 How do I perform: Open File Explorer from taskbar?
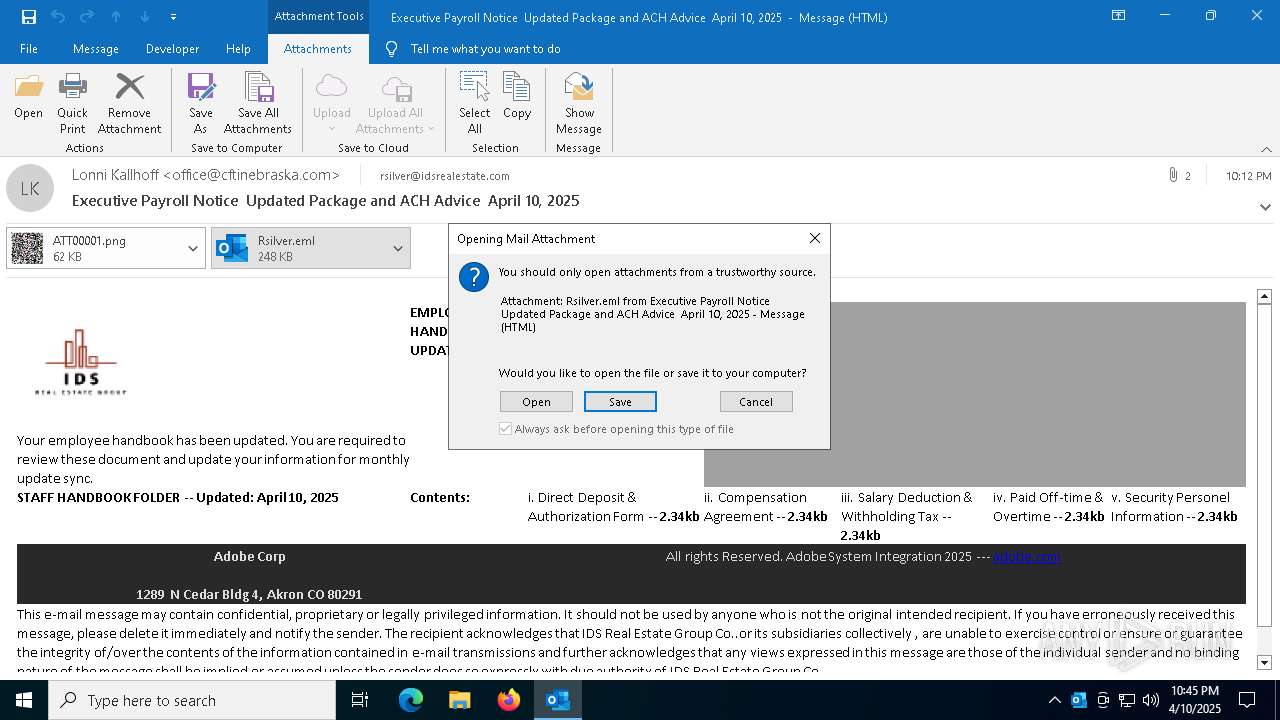click(x=460, y=700)
